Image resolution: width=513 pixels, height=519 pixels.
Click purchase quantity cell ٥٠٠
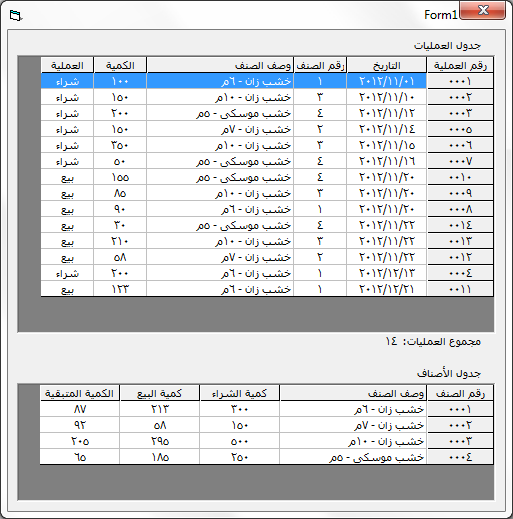pos(239,441)
